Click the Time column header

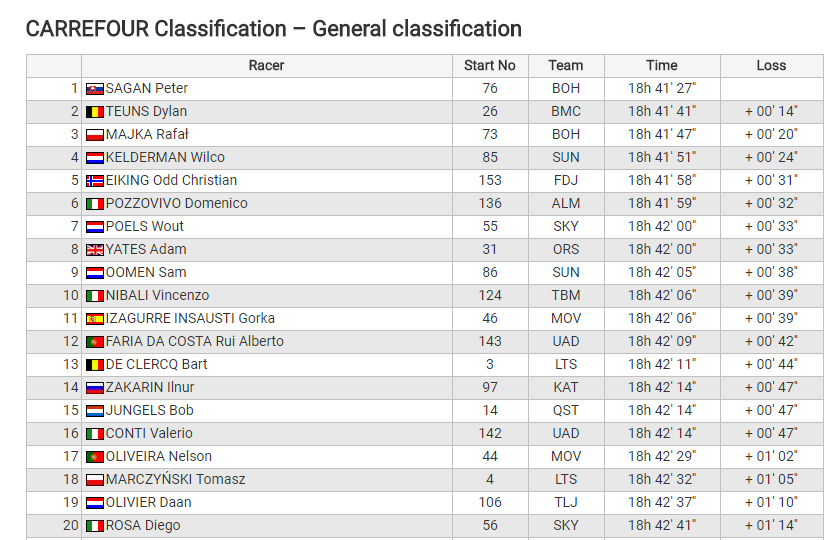(x=662, y=66)
